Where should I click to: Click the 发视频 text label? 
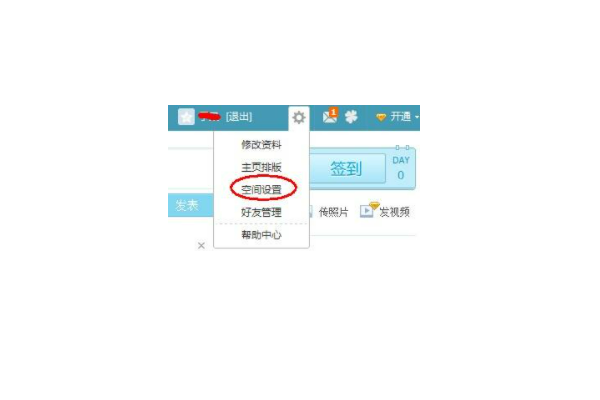pos(395,212)
